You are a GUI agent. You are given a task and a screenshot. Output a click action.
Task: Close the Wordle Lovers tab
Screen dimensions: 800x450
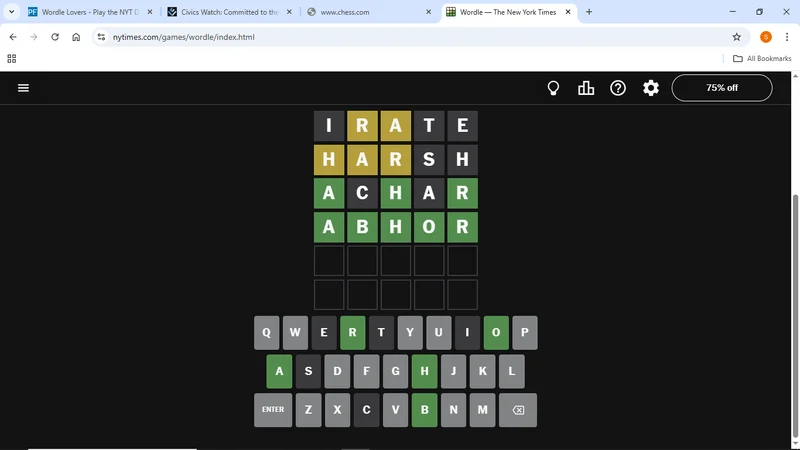click(150, 12)
